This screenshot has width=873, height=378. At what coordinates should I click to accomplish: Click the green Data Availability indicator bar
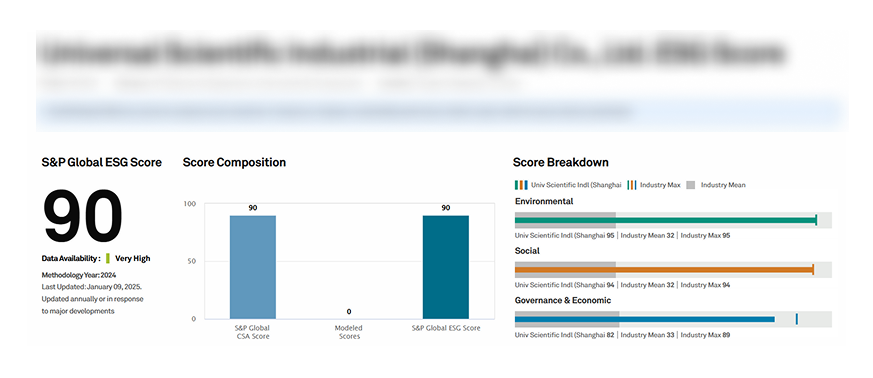click(107, 258)
